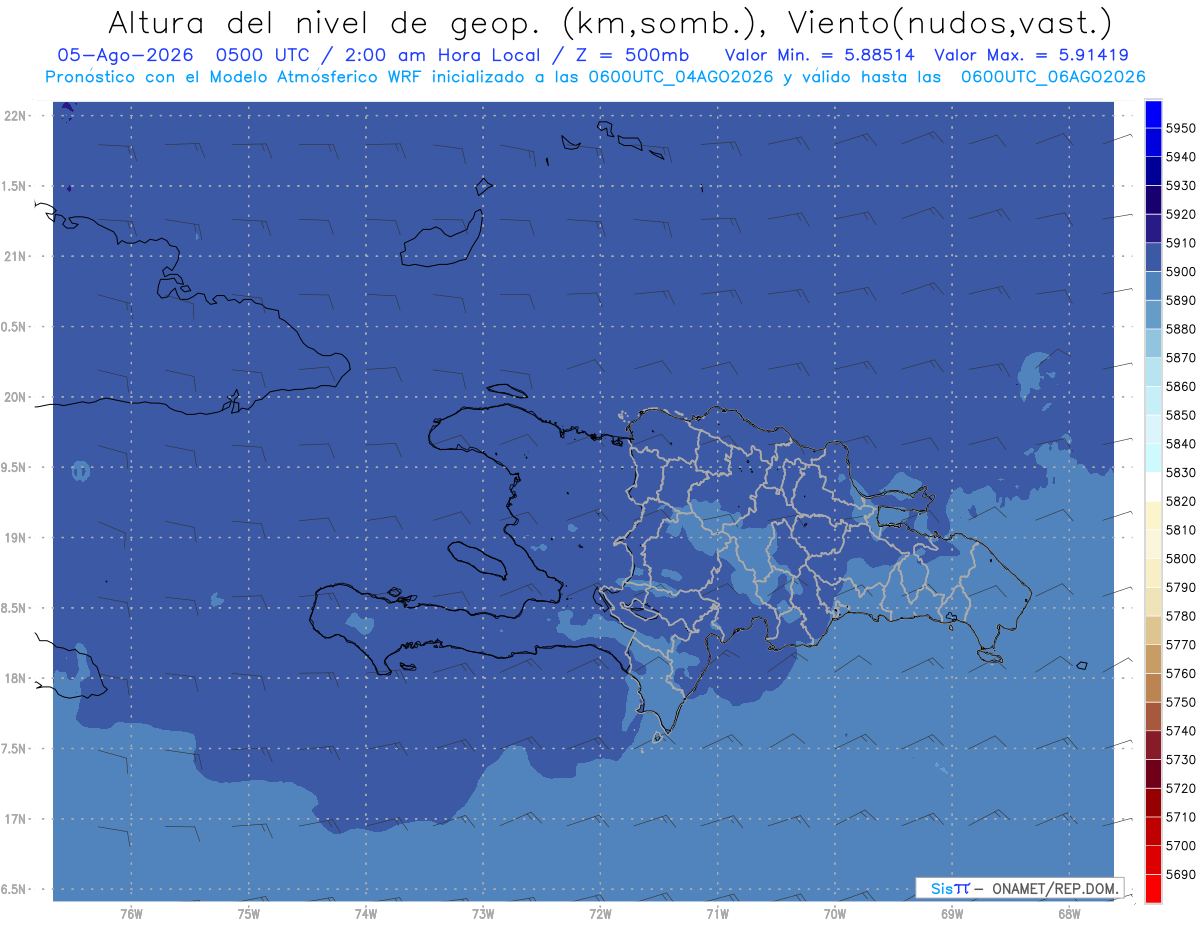Click the legend value '5870'

pos(1181,358)
